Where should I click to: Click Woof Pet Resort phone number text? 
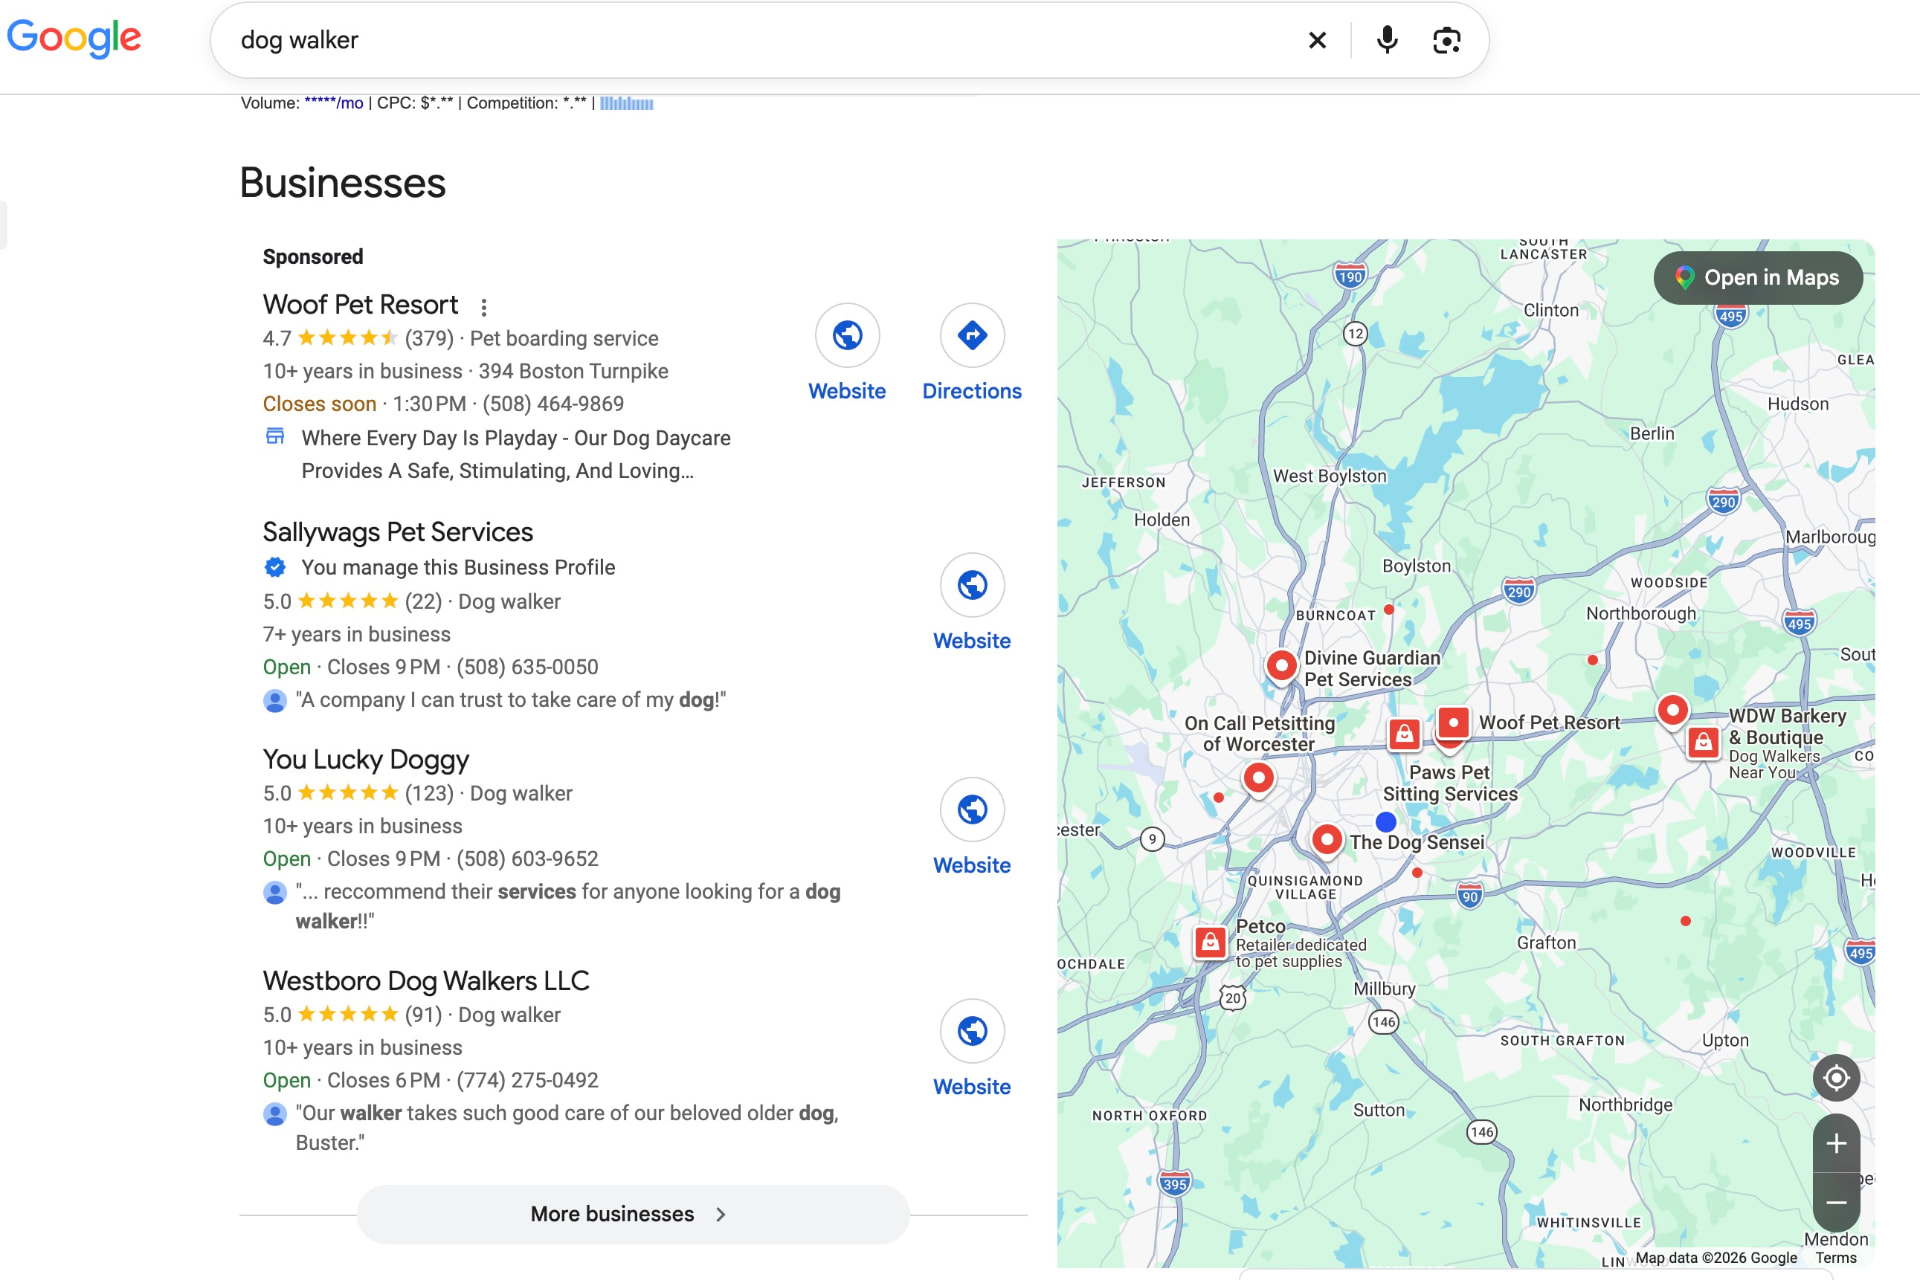click(553, 404)
